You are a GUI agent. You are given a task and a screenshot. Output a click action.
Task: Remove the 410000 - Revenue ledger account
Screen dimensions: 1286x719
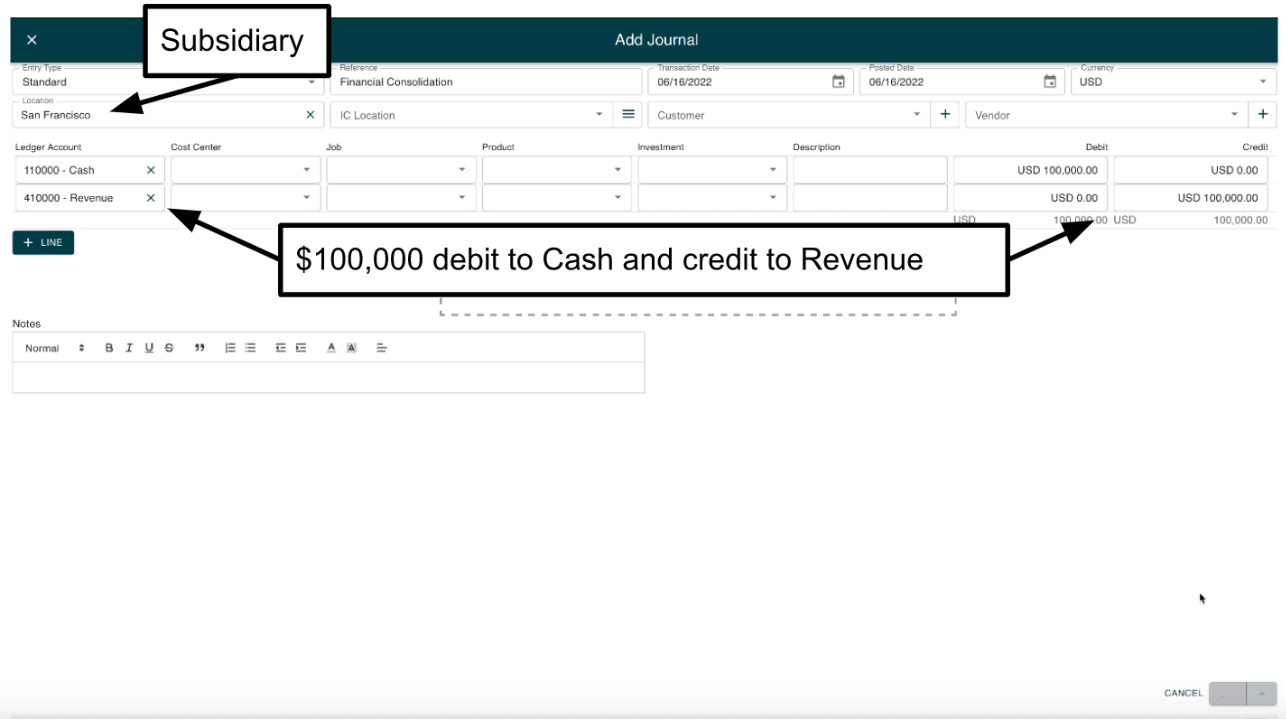click(151, 197)
